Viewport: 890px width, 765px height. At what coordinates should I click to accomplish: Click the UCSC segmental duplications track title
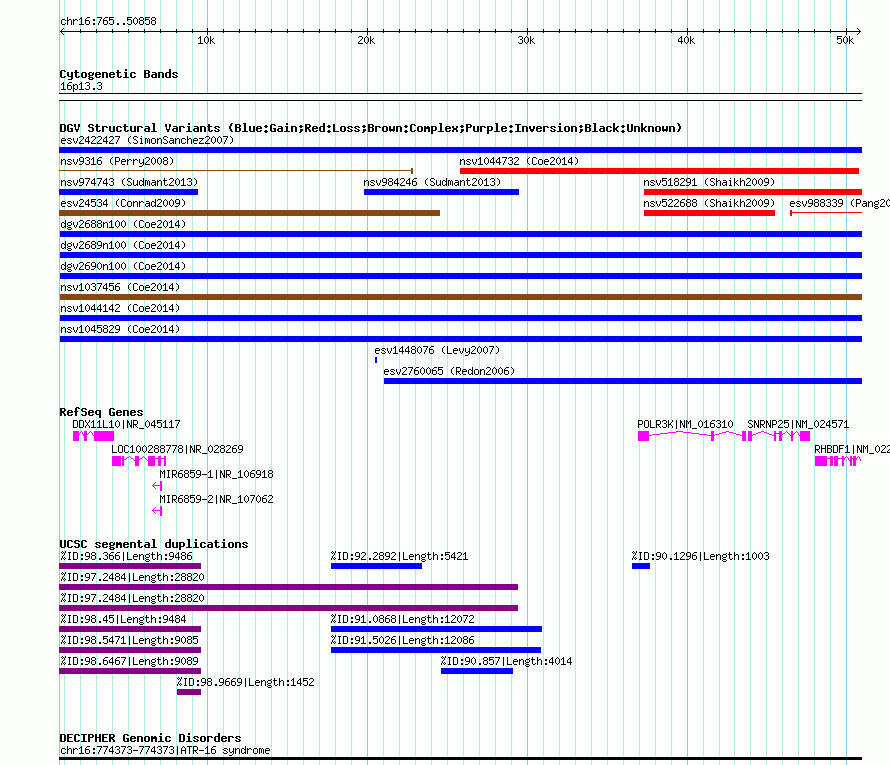pos(154,544)
